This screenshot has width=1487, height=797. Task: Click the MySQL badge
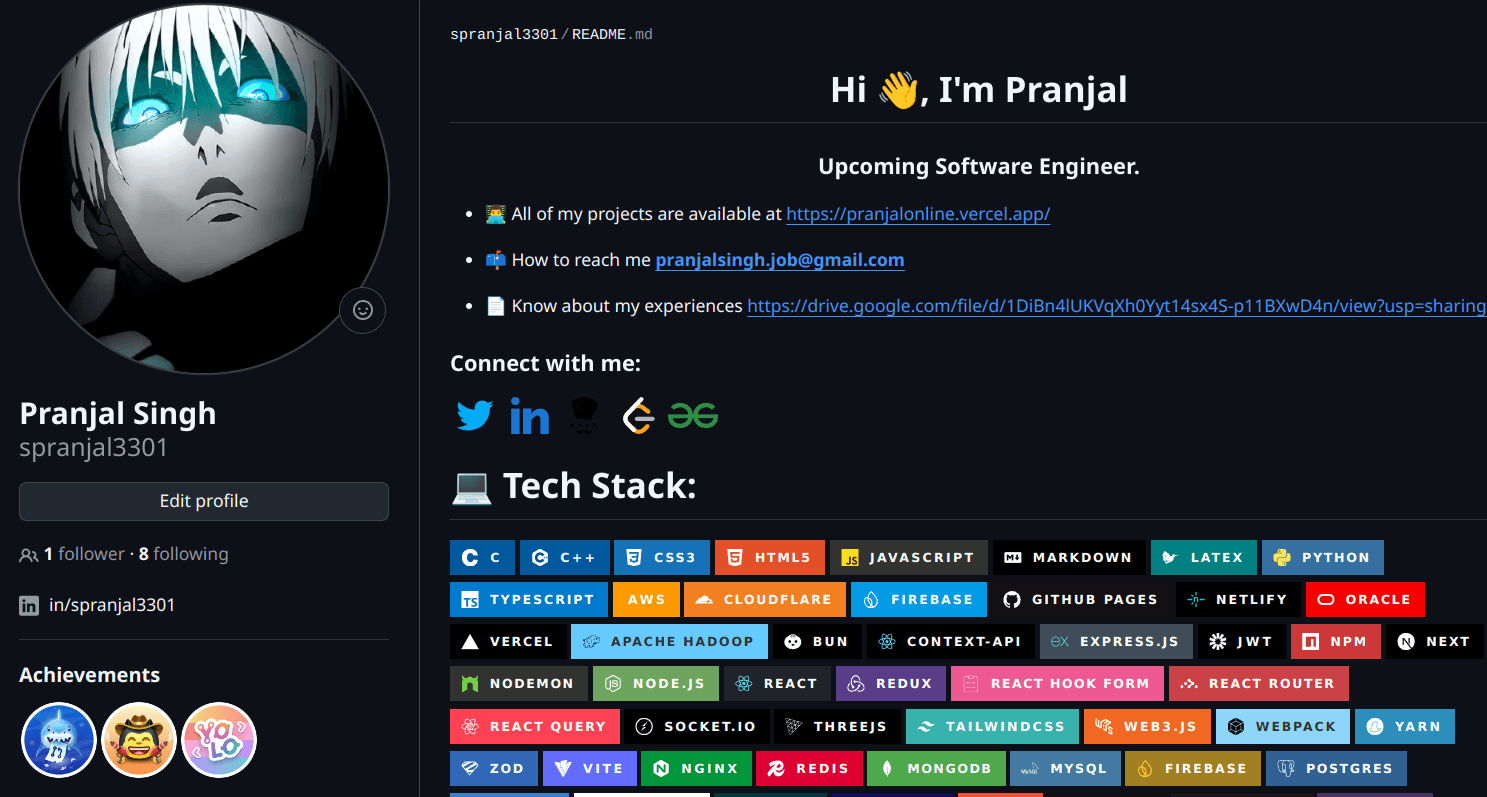[x=1065, y=768]
